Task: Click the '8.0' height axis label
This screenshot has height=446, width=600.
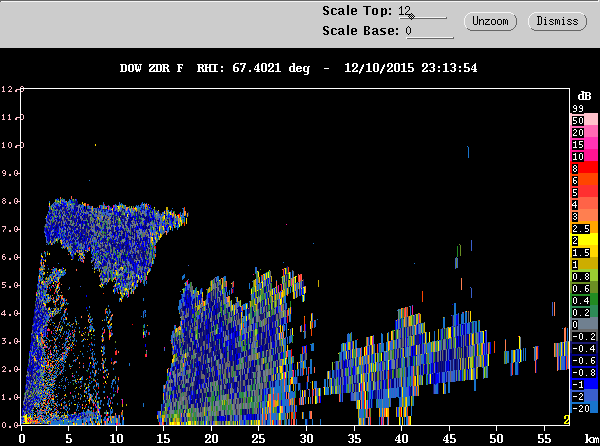Action: [10, 201]
